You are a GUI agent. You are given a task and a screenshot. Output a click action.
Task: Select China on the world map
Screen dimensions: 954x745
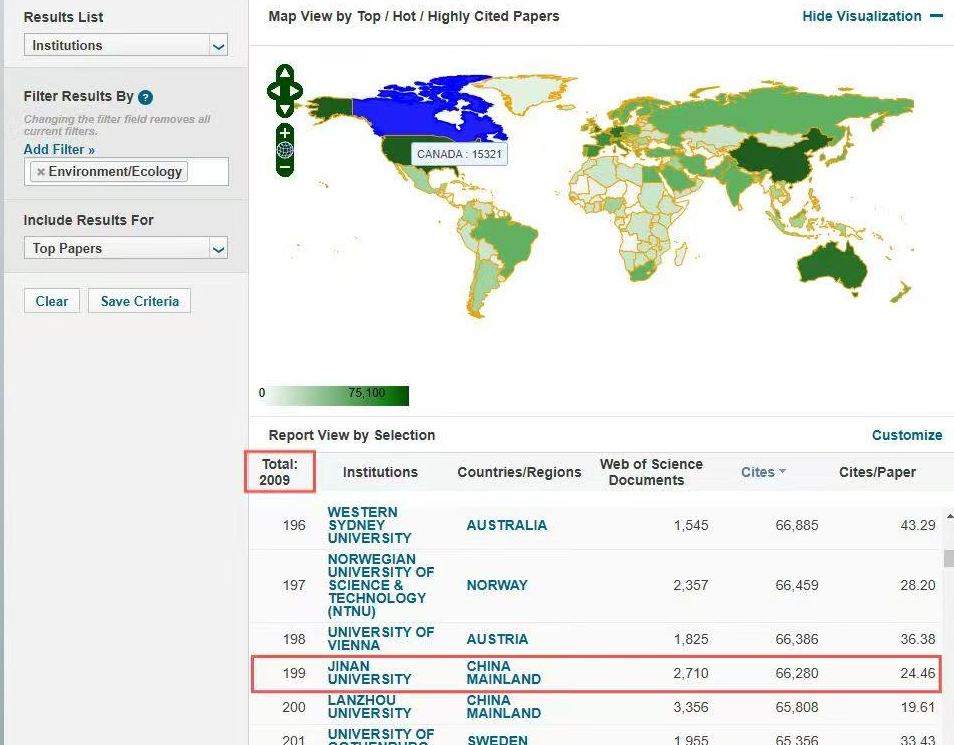(776, 157)
